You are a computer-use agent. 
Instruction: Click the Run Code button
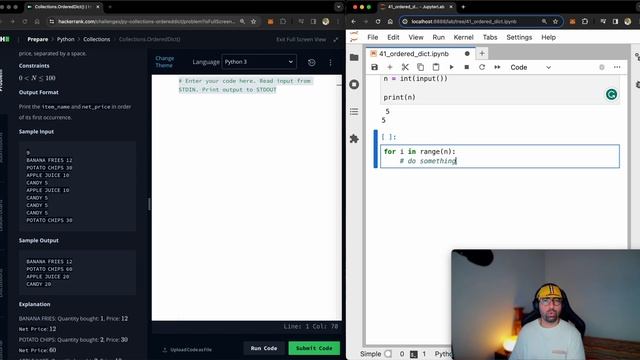coord(264,348)
